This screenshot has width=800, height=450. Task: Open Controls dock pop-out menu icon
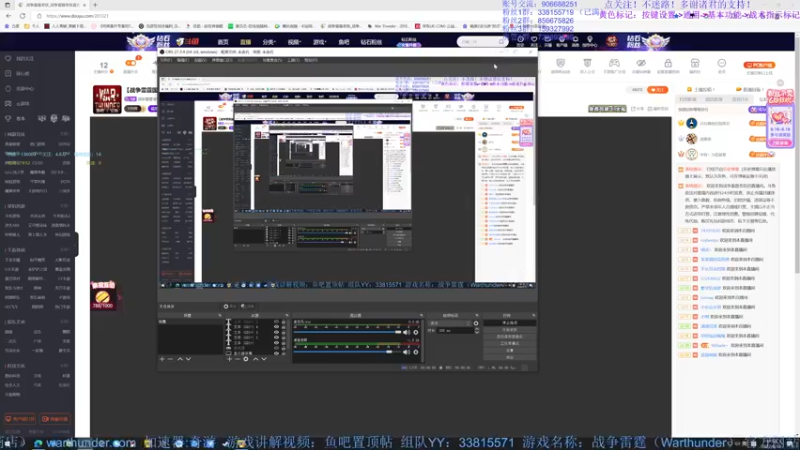click(x=533, y=315)
